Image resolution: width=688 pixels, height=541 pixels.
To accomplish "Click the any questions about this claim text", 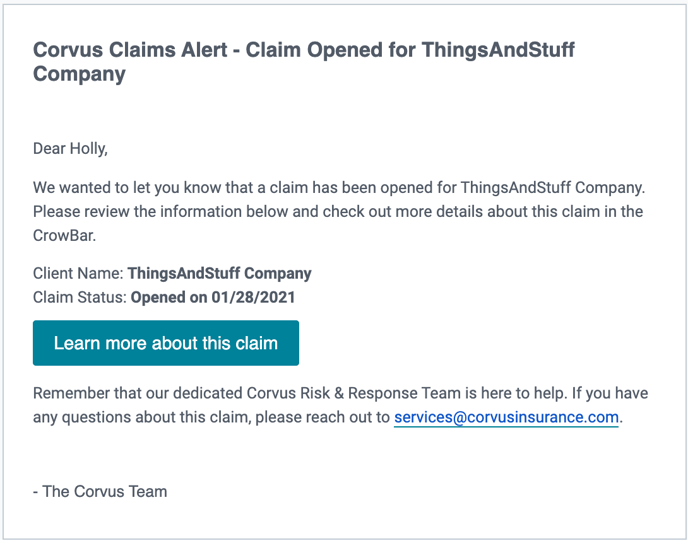I will point(142,417).
